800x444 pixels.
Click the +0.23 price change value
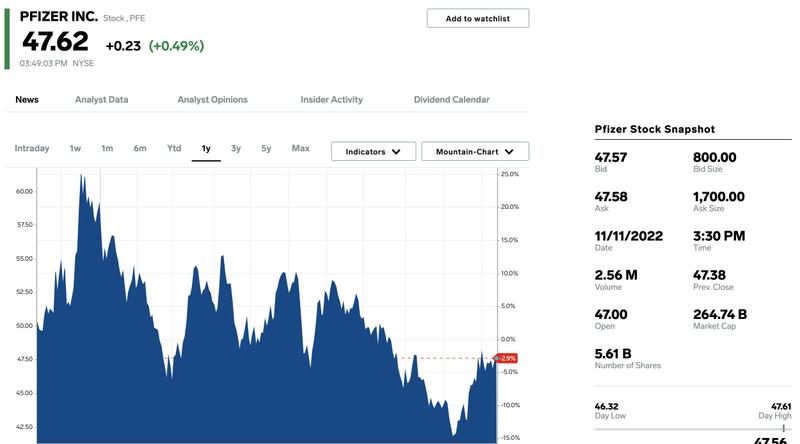(x=123, y=46)
